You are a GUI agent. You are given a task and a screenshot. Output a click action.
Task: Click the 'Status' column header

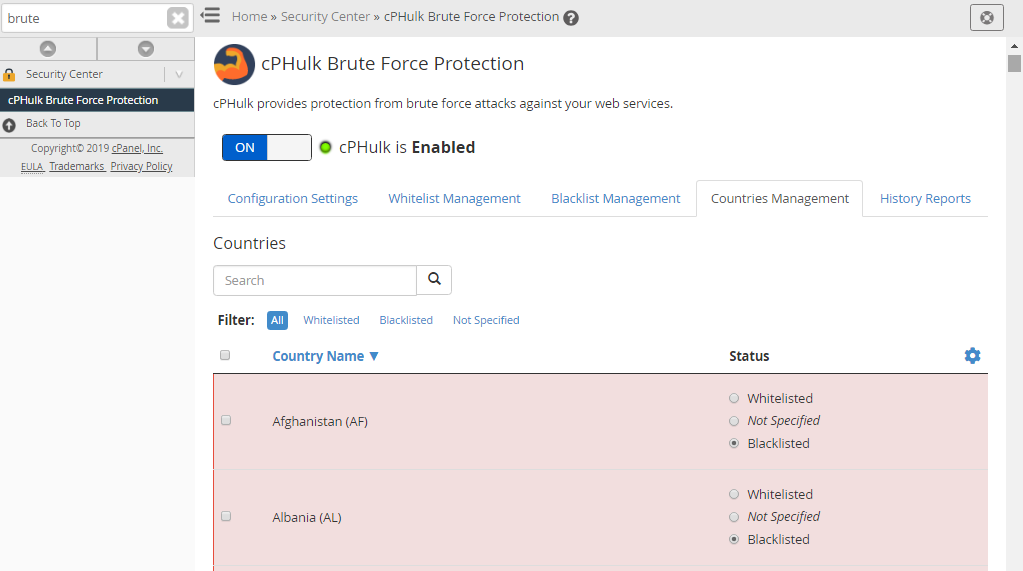pyautogui.click(x=749, y=356)
